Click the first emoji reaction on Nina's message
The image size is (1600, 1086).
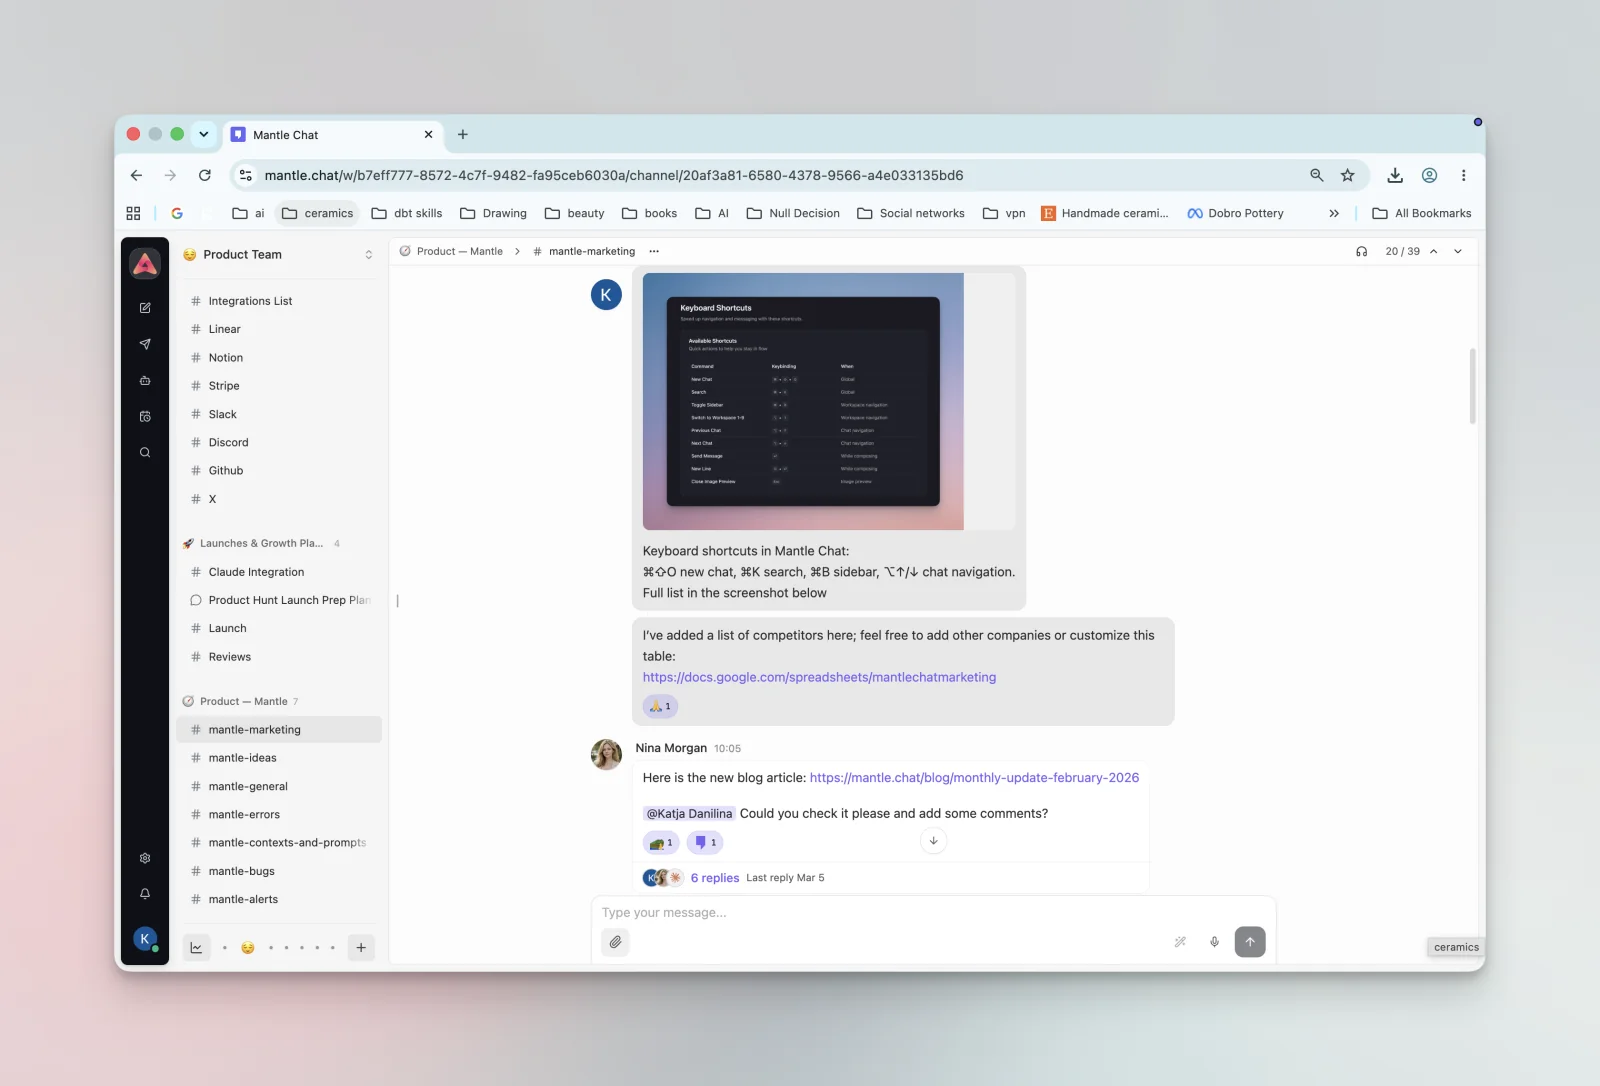point(661,843)
